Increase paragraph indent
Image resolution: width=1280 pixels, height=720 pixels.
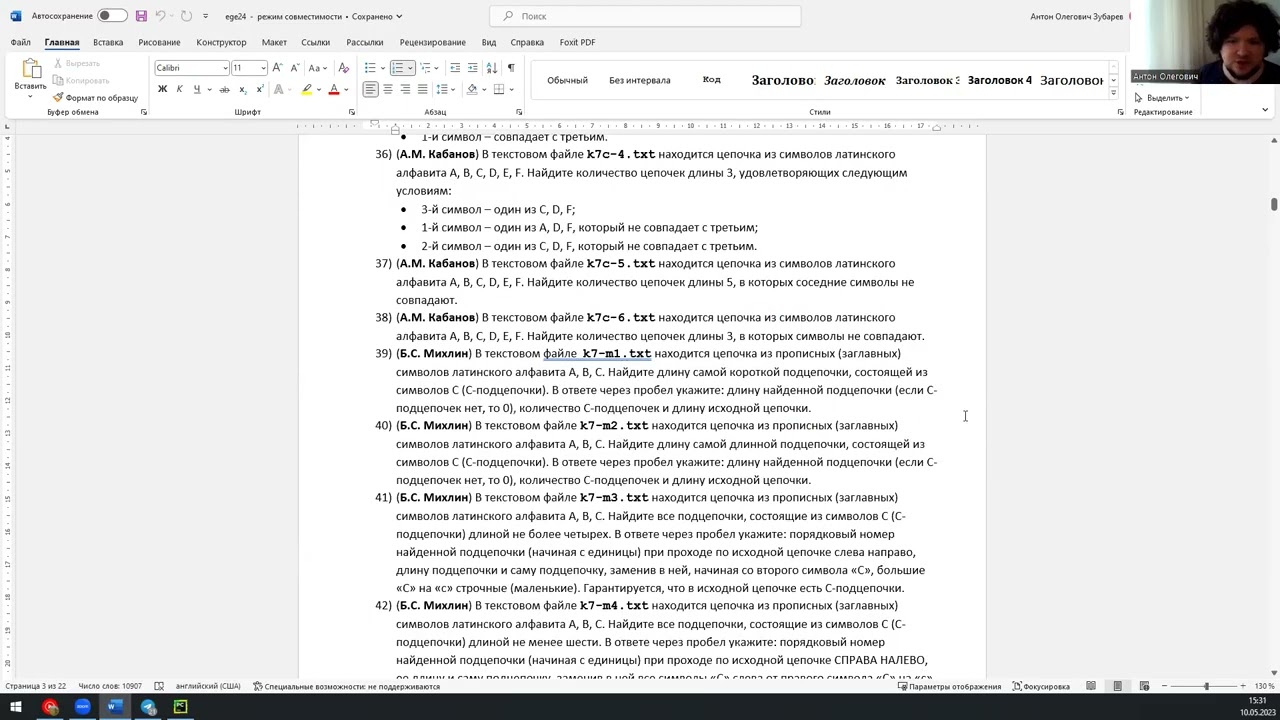(472, 68)
